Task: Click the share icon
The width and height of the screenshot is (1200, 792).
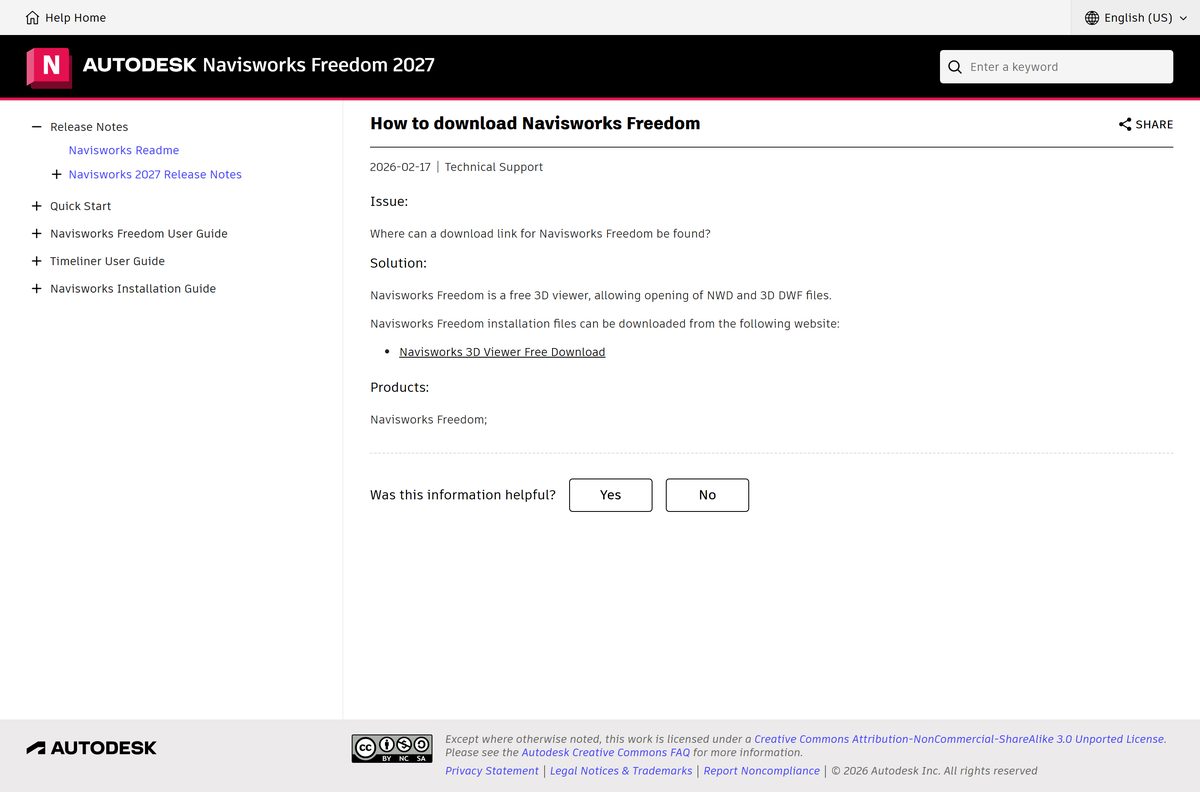Action: click(1125, 125)
